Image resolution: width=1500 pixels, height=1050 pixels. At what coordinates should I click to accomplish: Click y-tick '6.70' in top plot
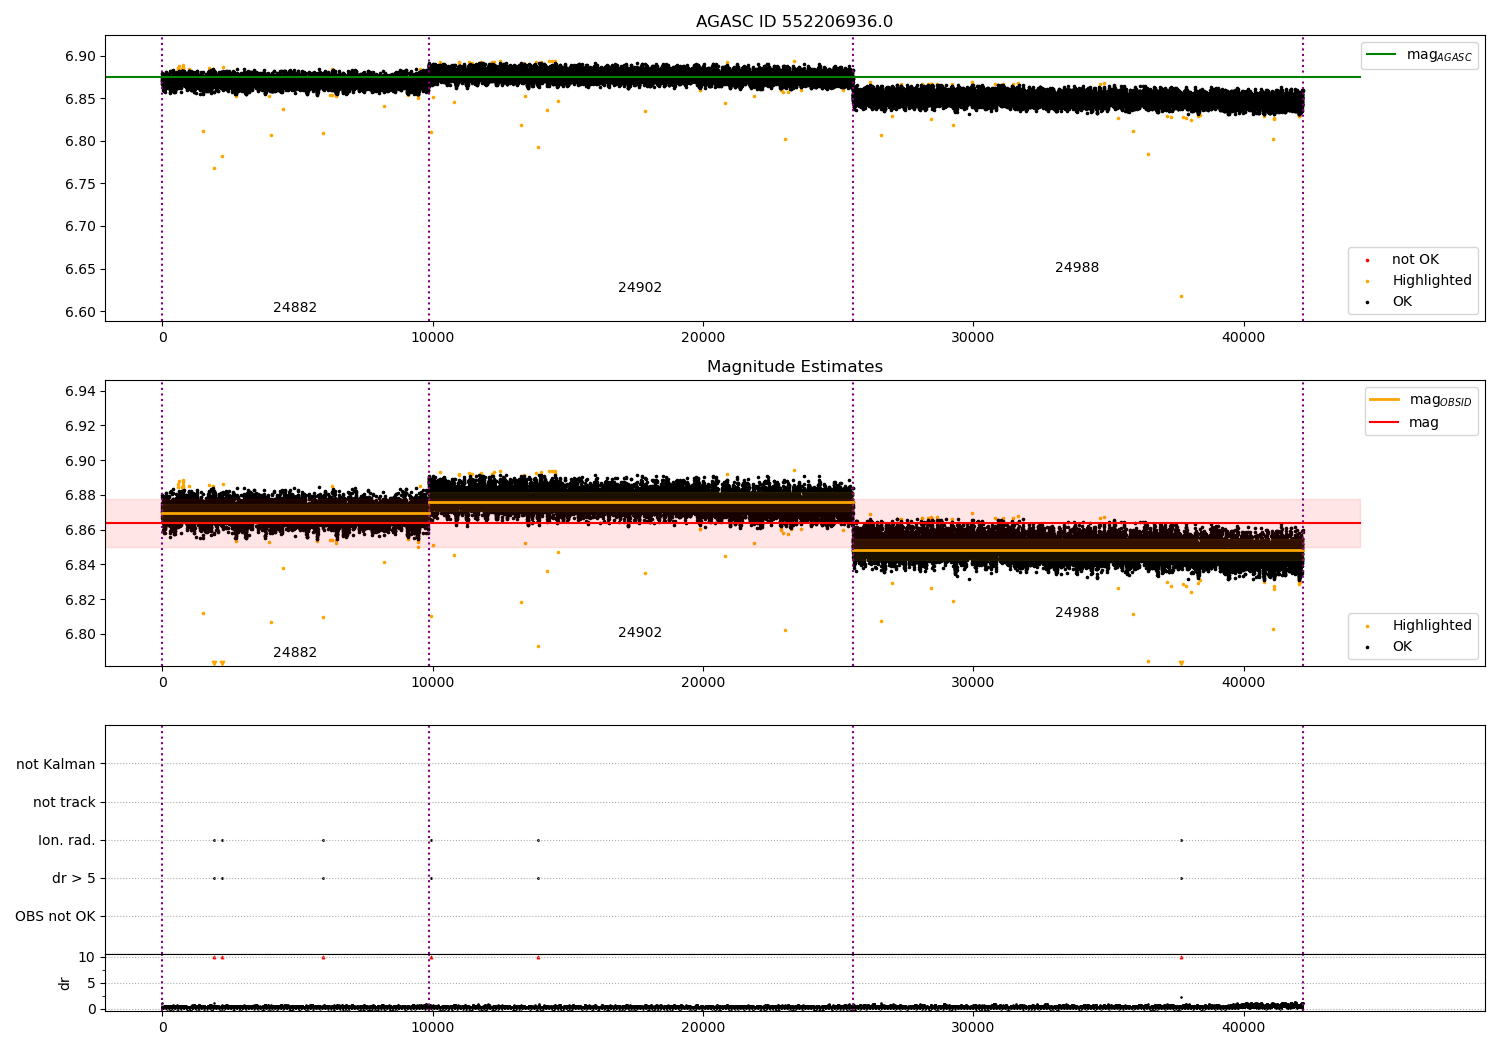pyautogui.click(x=80, y=227)
